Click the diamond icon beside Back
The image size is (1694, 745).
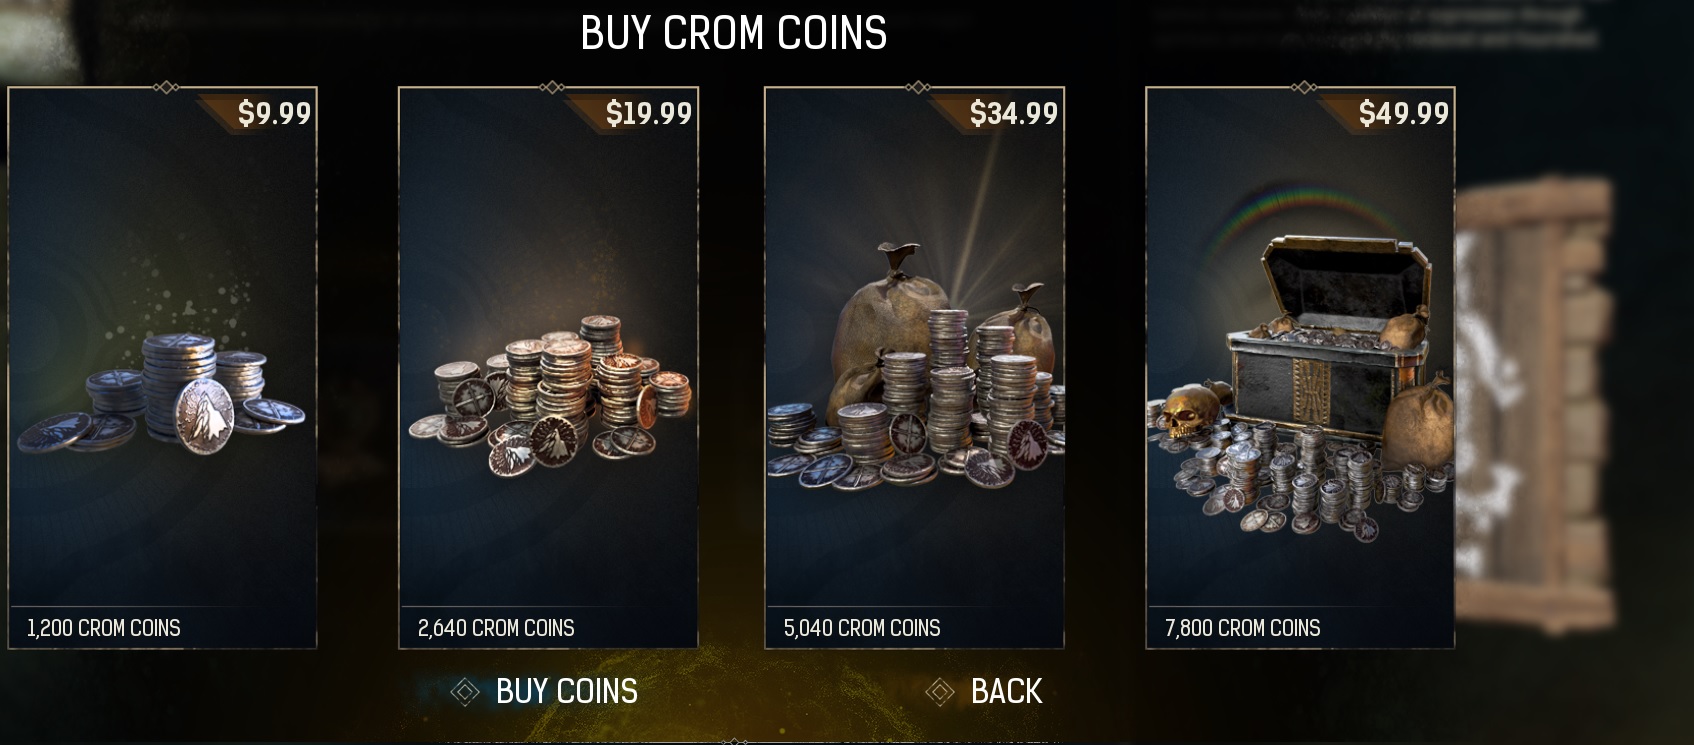coord(940,691)
